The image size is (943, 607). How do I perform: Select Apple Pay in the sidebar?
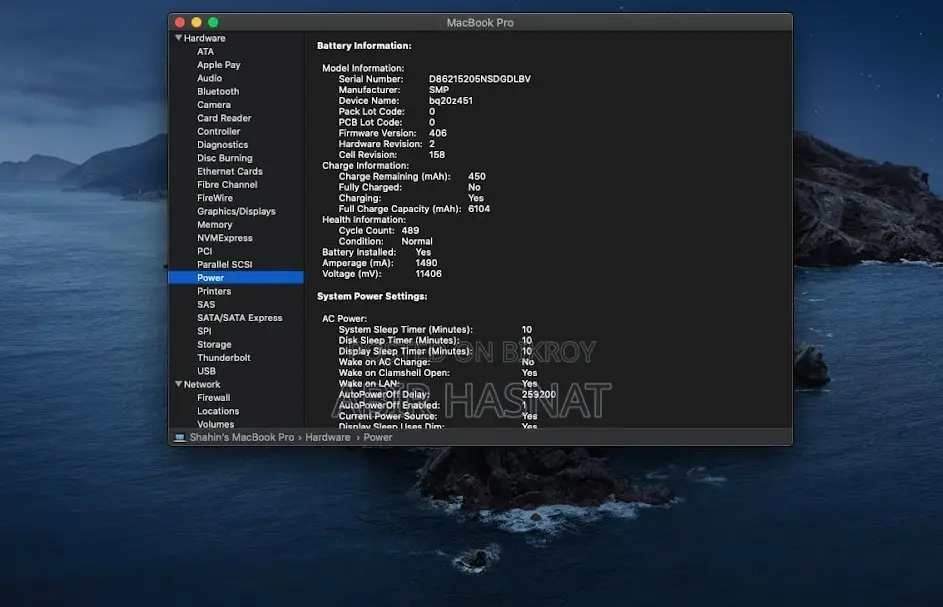[x=218, y=65]
